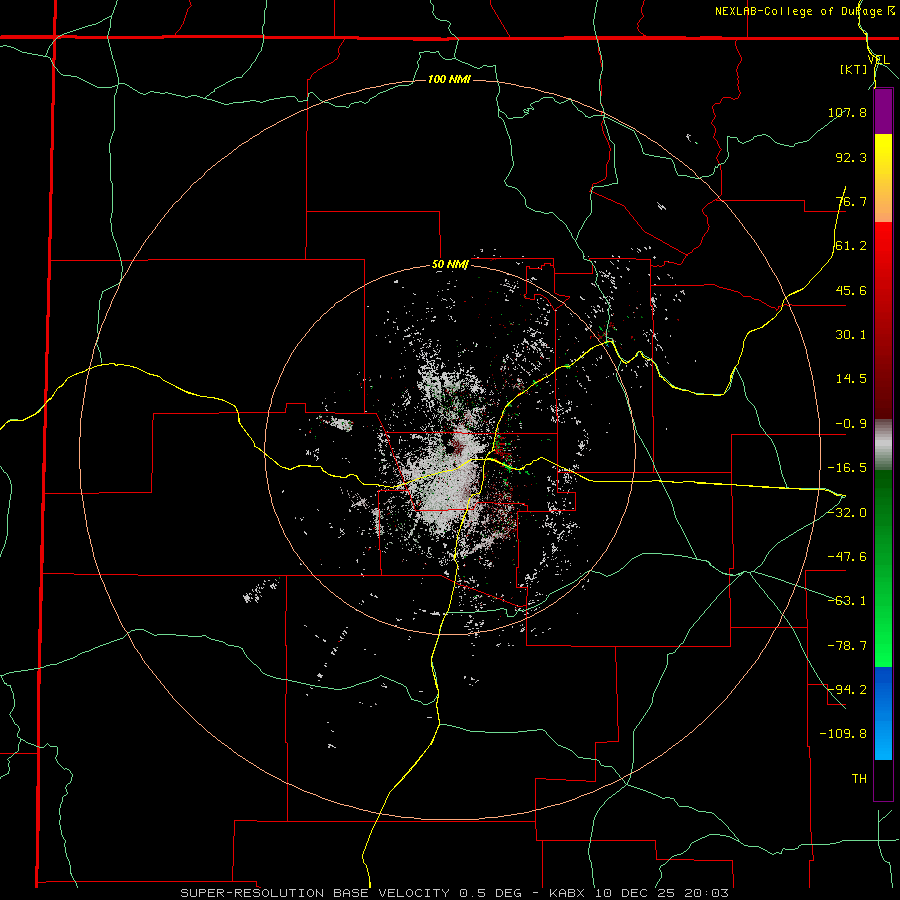Click the 50 NMI range ring label
Viewport: 900px width, 900px height.
[x=450, y=265]
